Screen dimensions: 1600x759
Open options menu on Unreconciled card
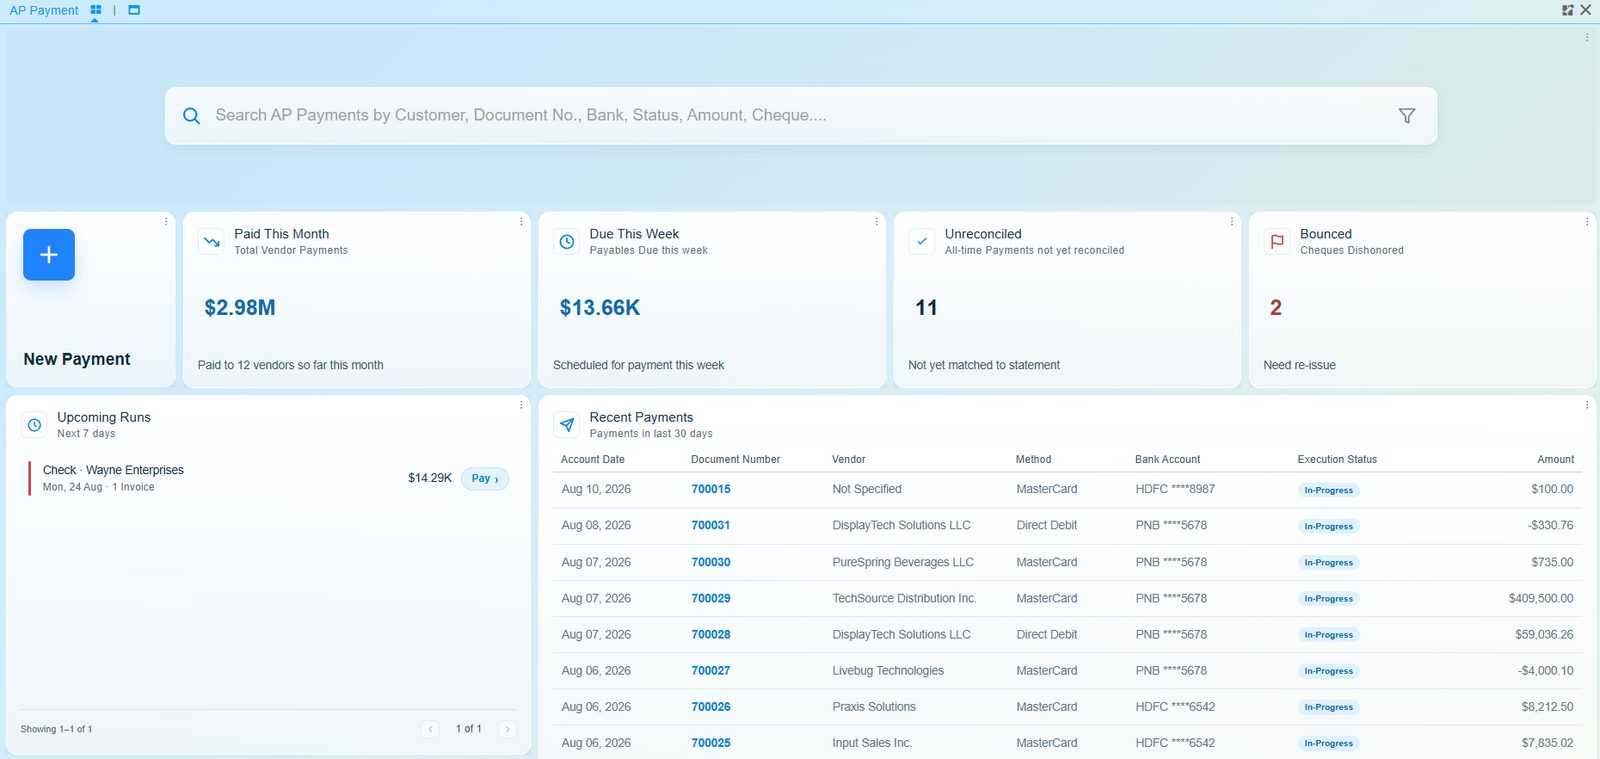1231,222
